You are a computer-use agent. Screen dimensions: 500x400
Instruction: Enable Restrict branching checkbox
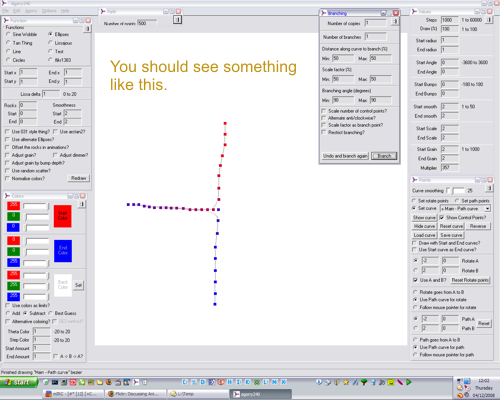[324, 132]
